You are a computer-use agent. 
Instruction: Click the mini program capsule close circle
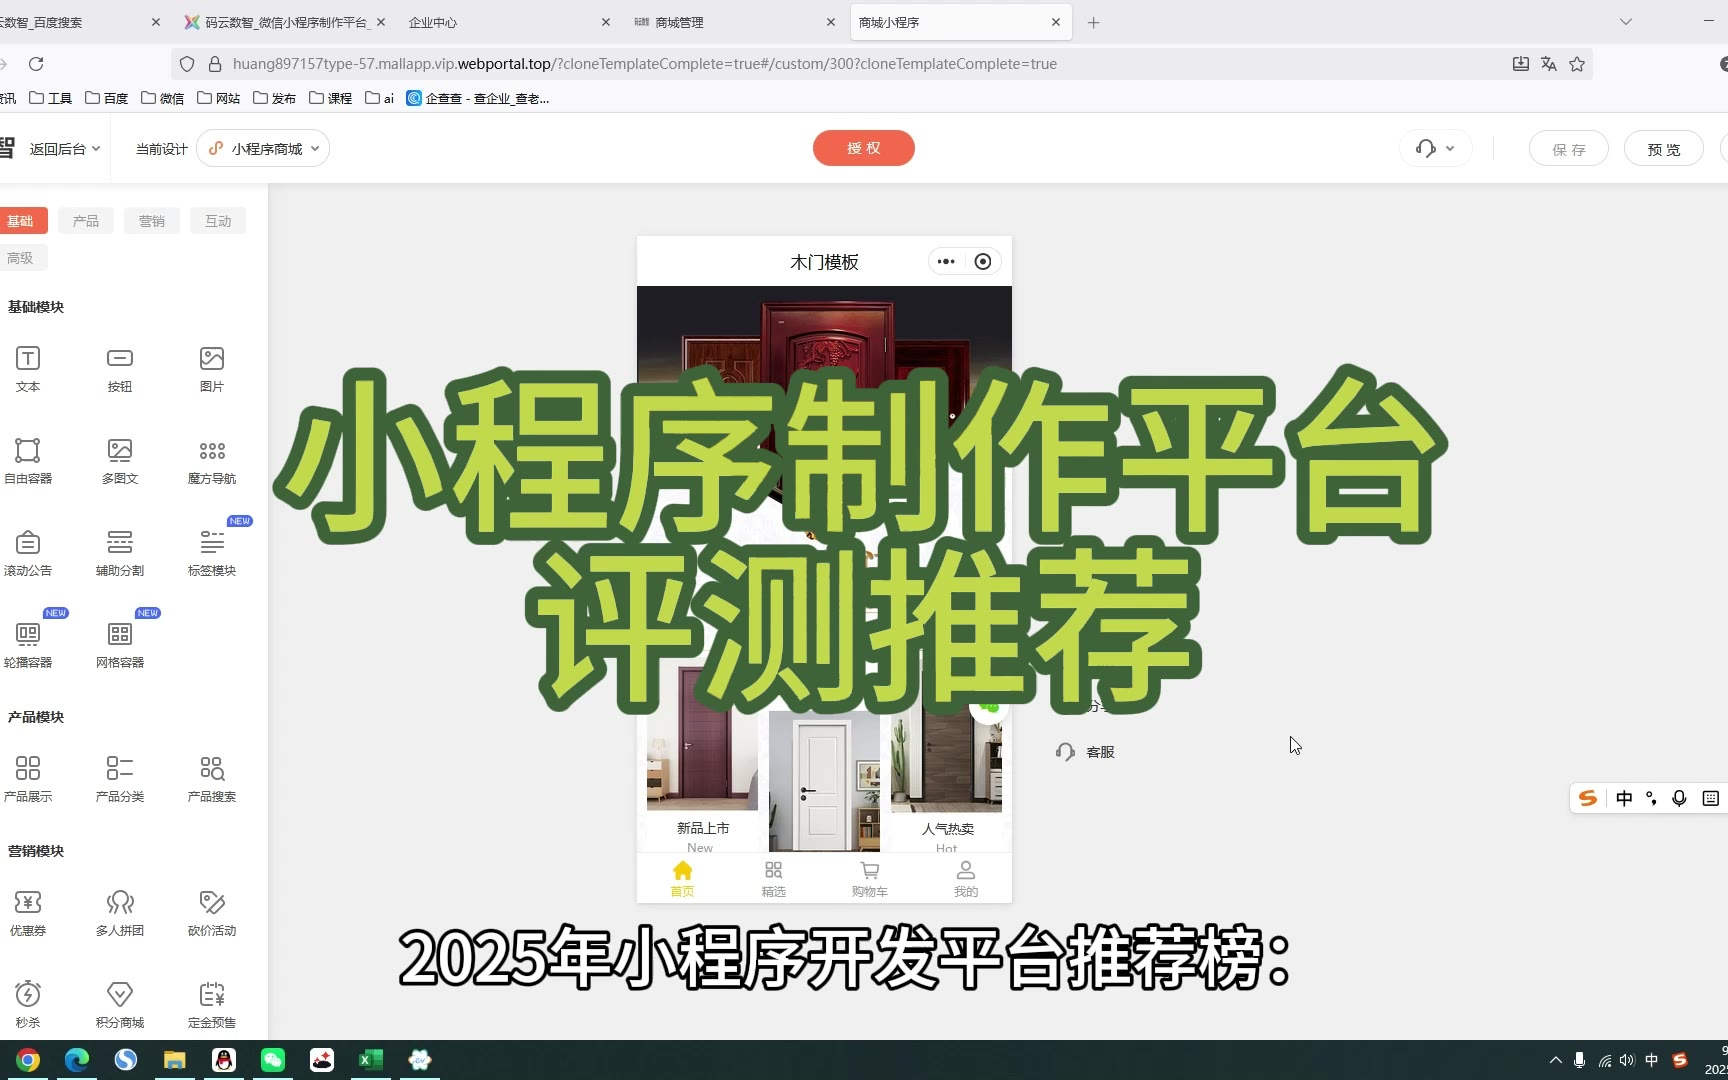click(x=983, y=262)
